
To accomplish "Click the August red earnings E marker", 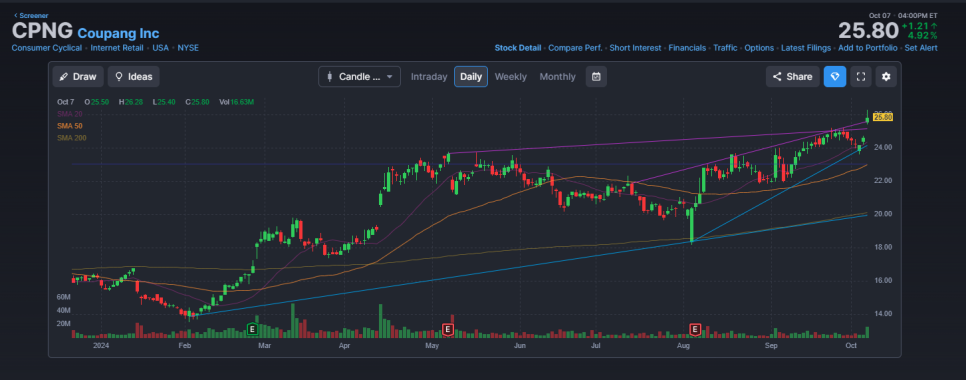I will tap(696, 329).
